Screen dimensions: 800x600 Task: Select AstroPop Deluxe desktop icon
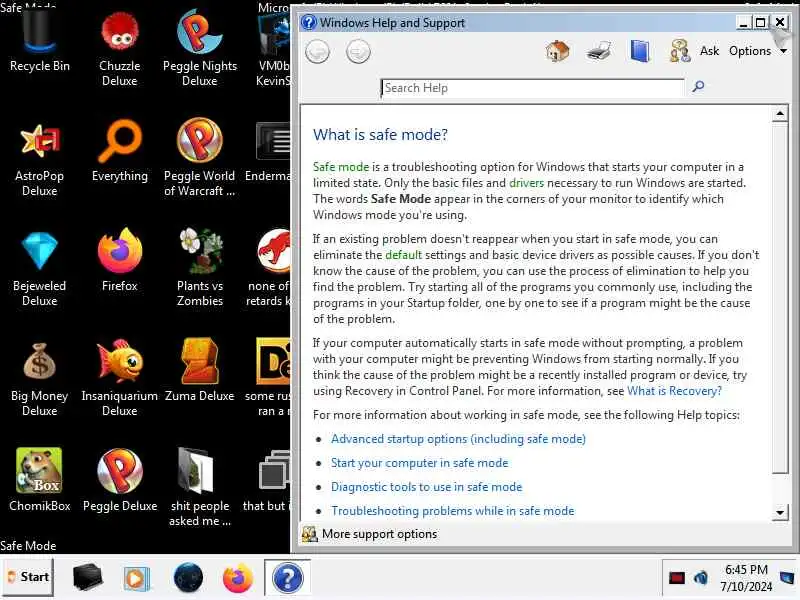click(39, 158)
